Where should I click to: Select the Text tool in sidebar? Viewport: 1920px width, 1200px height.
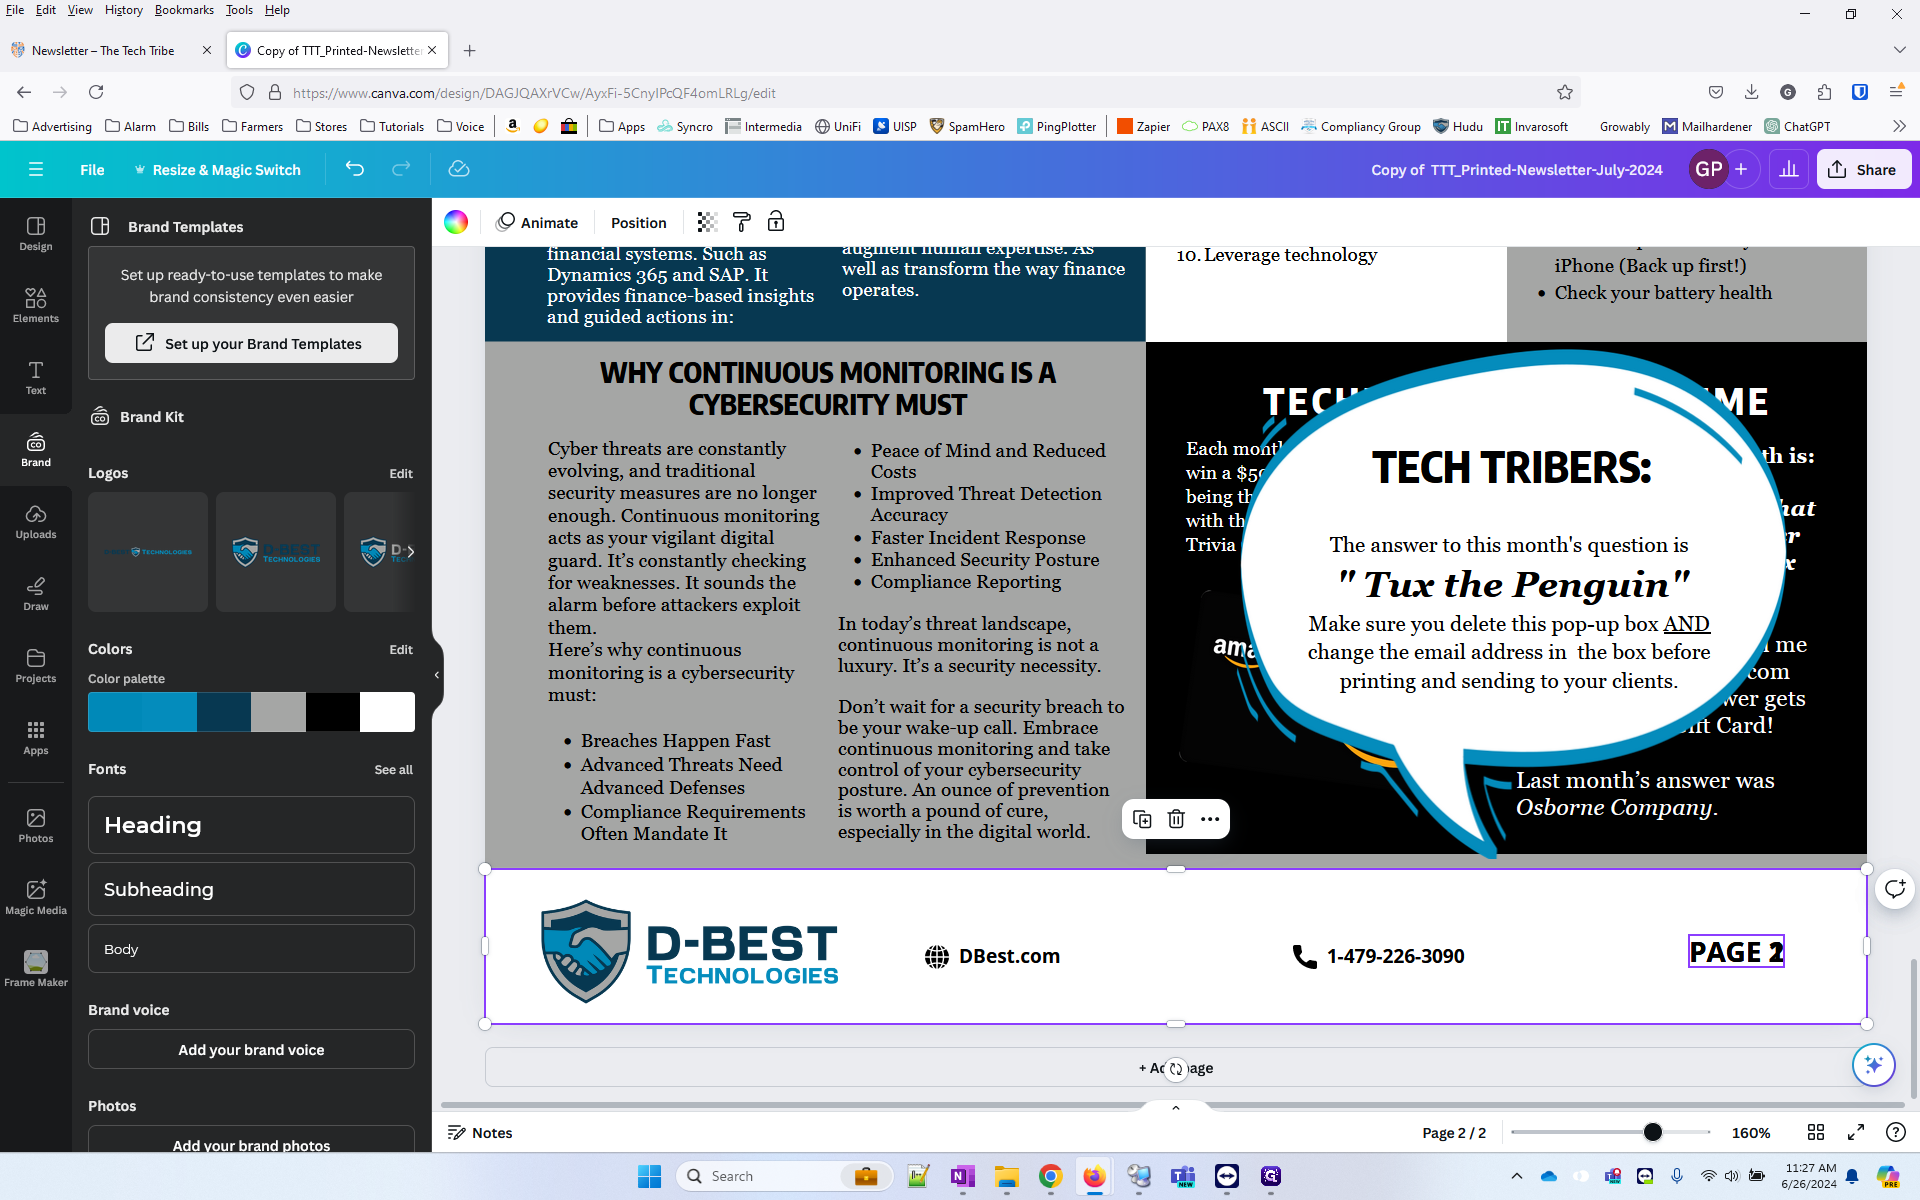coord(36,378)
